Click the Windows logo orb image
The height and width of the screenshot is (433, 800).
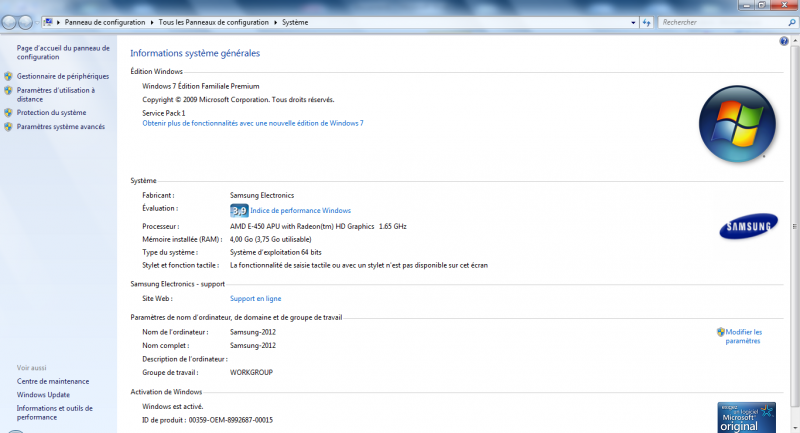(737, 124)
